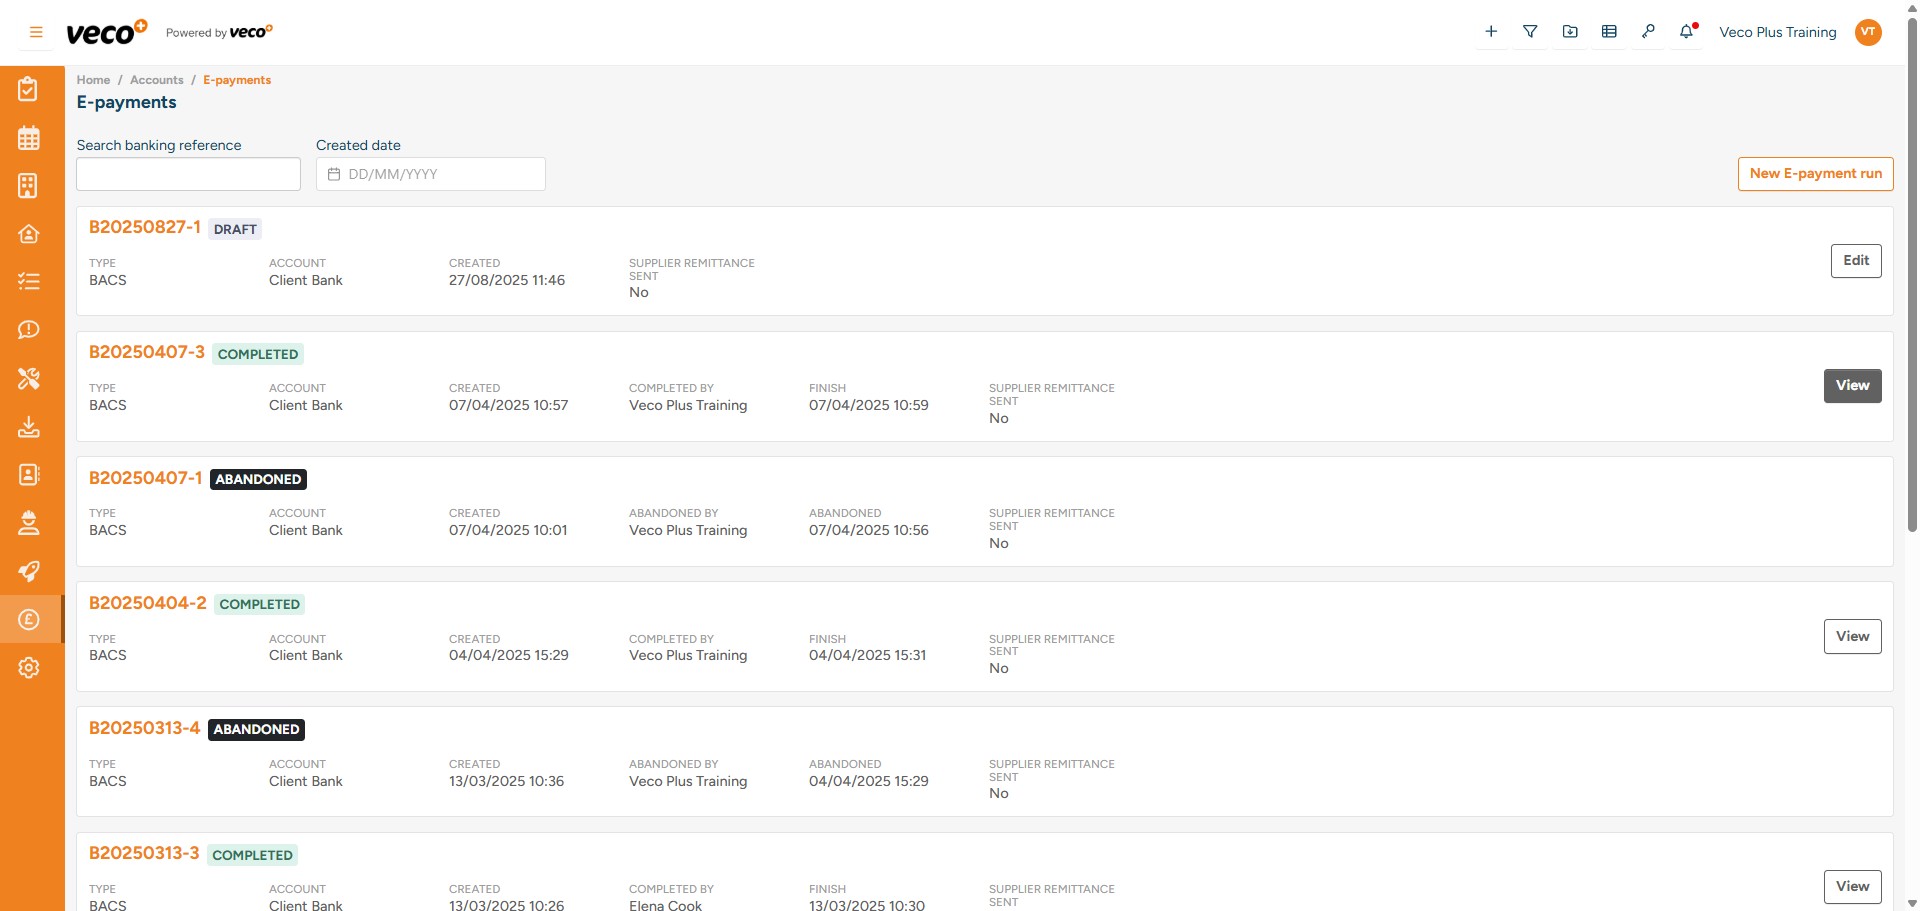The height and width of the screenshot is (911, 1920).
Task: Open notifications via the bell icon
Action: 1687,31
